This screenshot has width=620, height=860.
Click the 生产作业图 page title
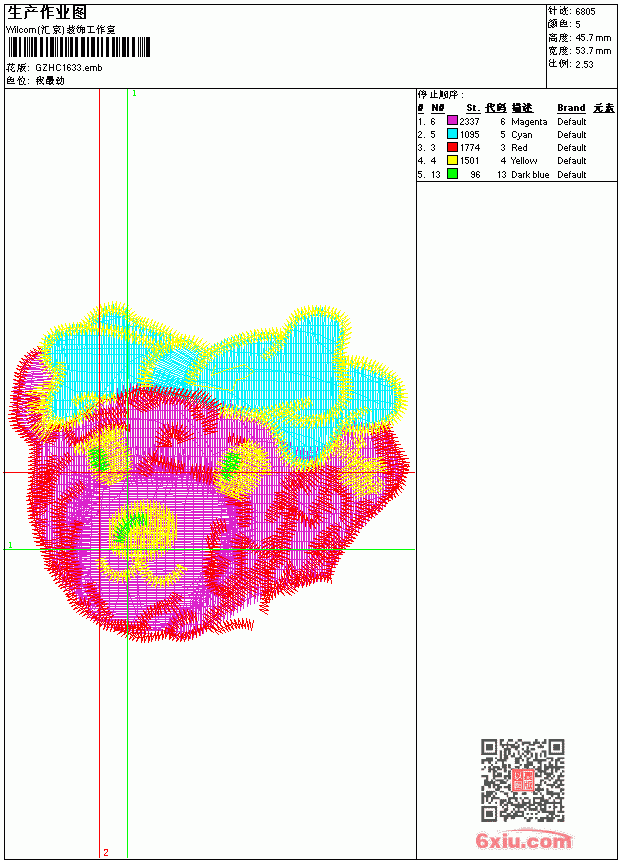(47, 13)
